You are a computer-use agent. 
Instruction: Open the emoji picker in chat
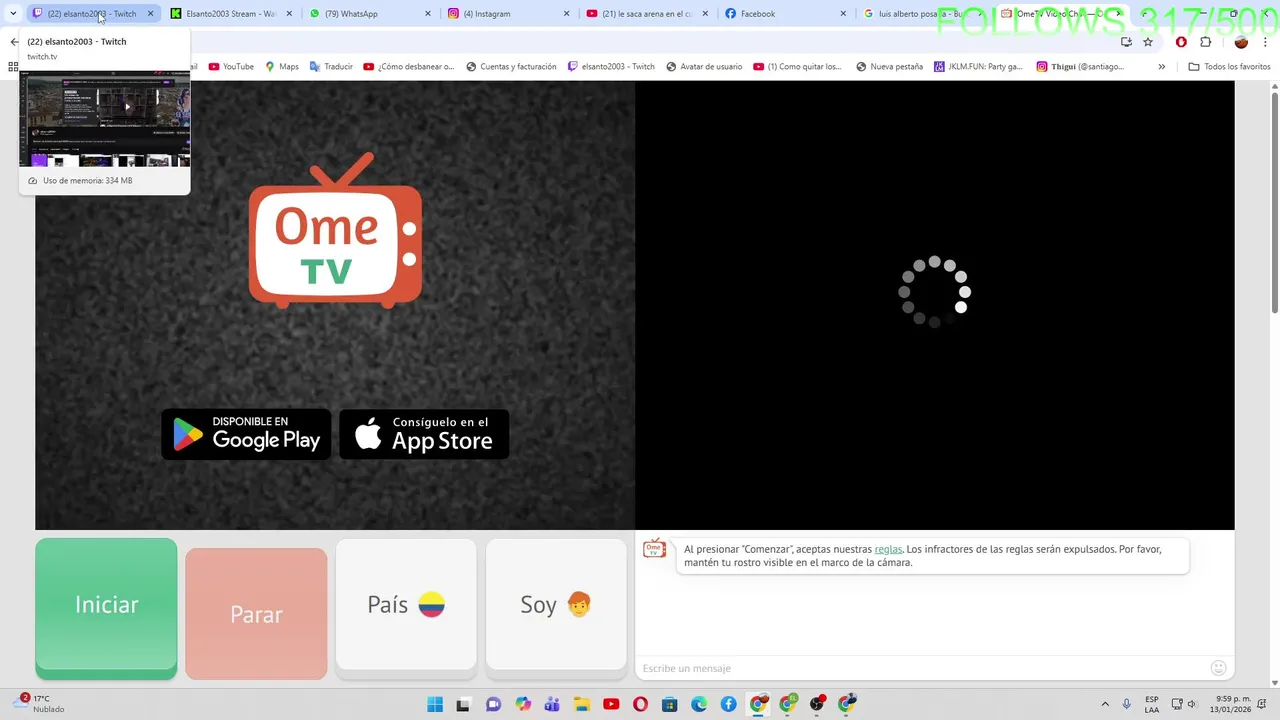click(x=1218, y=668)
